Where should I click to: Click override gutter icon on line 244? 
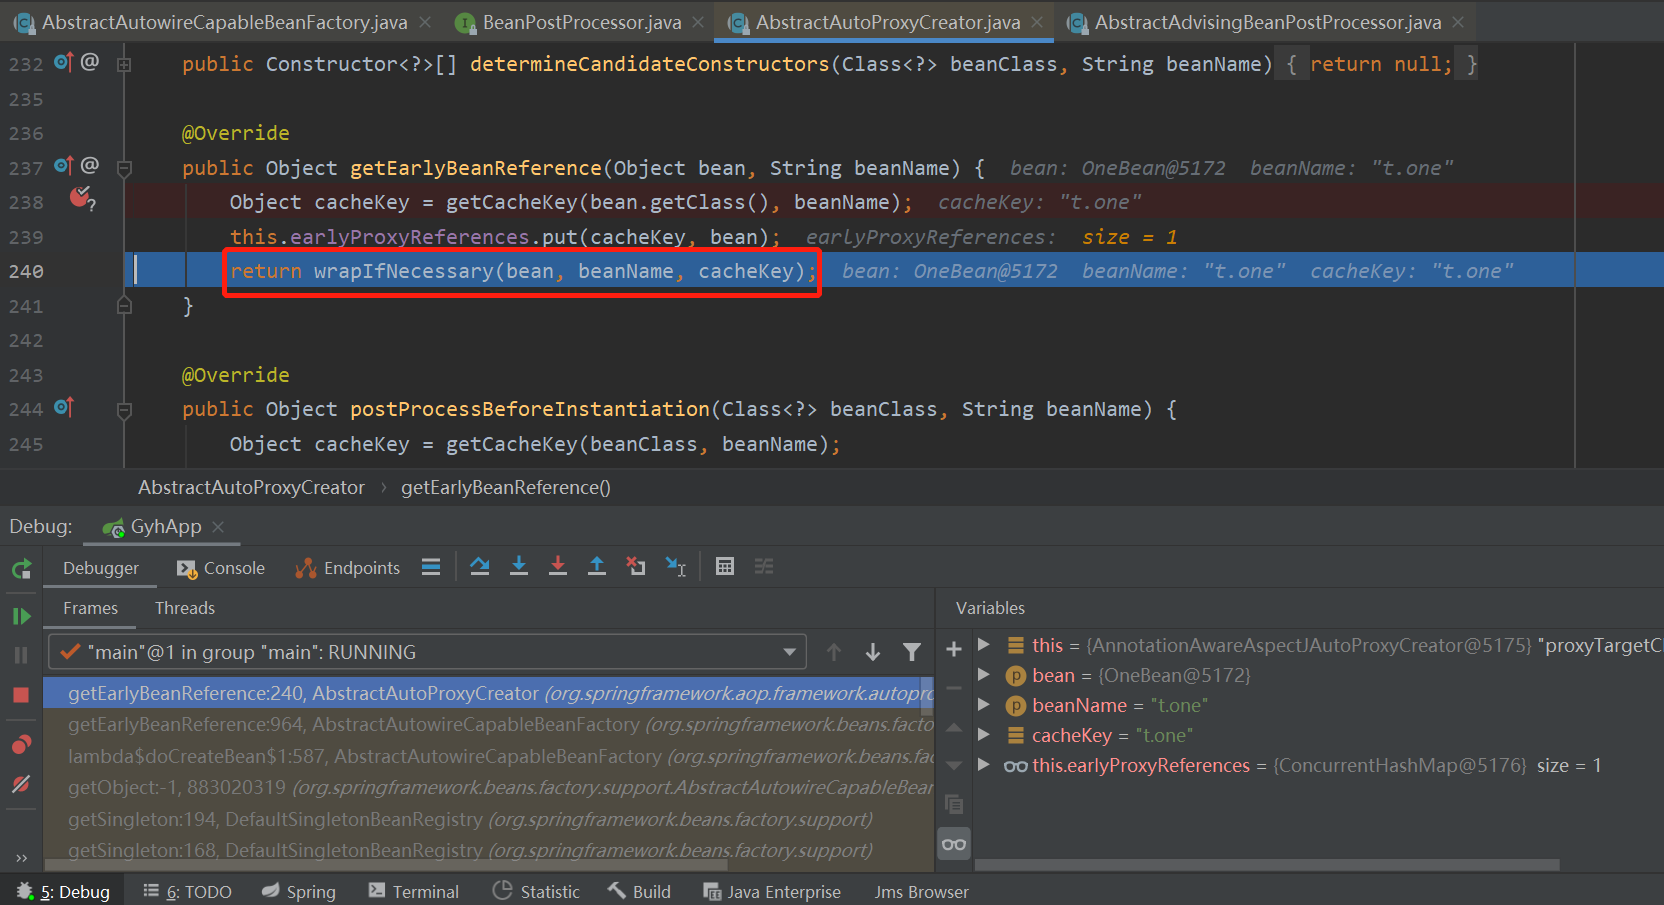pyautogui.click(x=64, y=407)
